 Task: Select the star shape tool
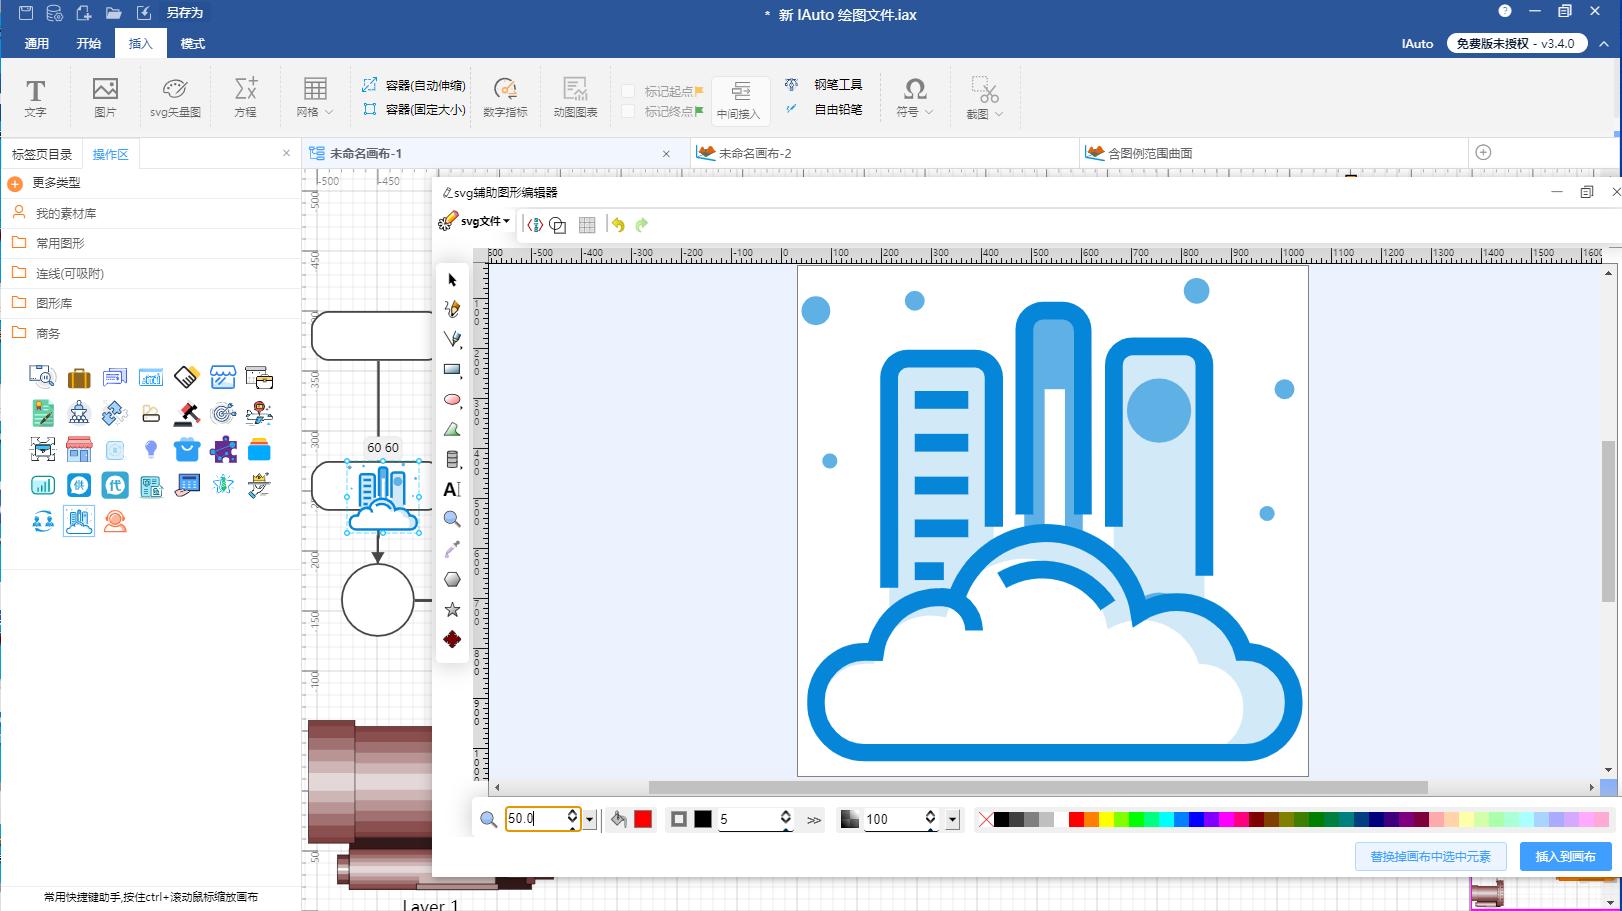(452, 610)
